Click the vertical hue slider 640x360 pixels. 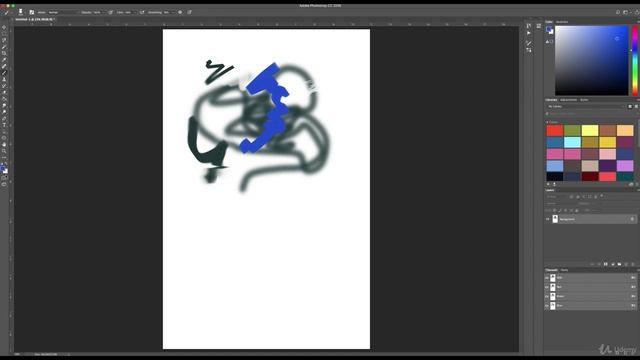[x=635, y=60]
